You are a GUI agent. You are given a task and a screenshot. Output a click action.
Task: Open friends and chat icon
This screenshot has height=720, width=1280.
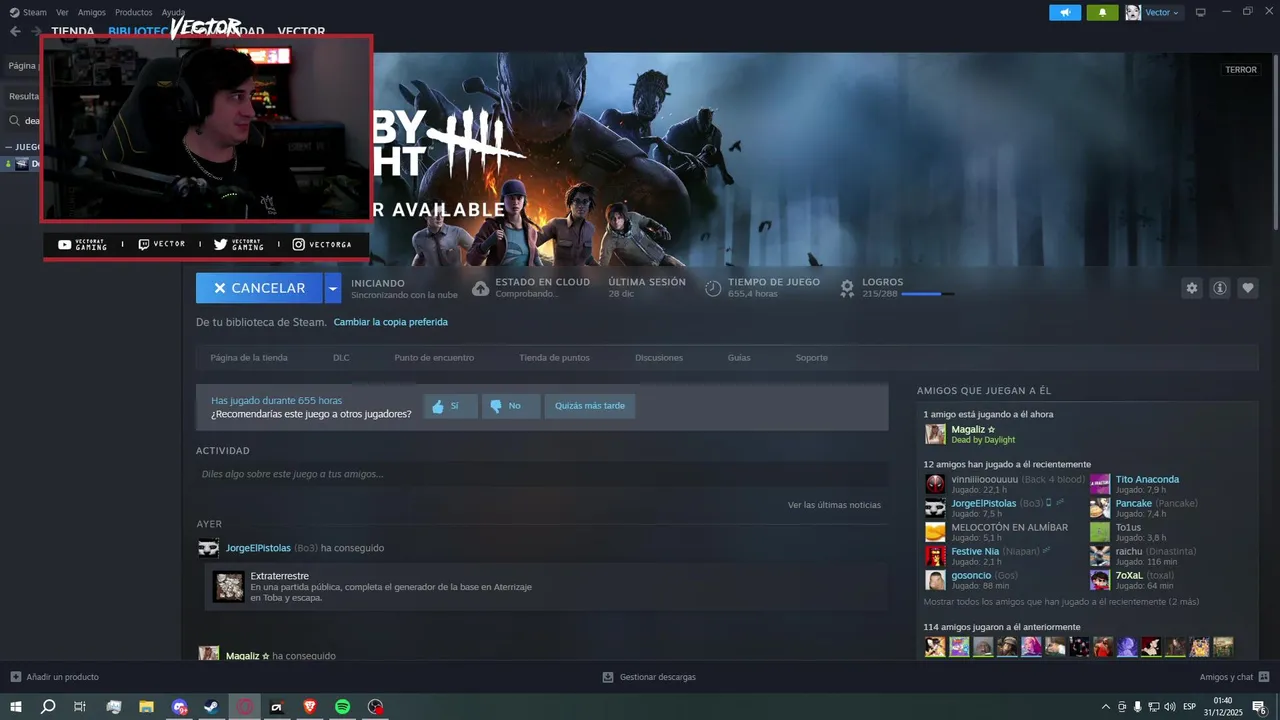click(1264, 677)
